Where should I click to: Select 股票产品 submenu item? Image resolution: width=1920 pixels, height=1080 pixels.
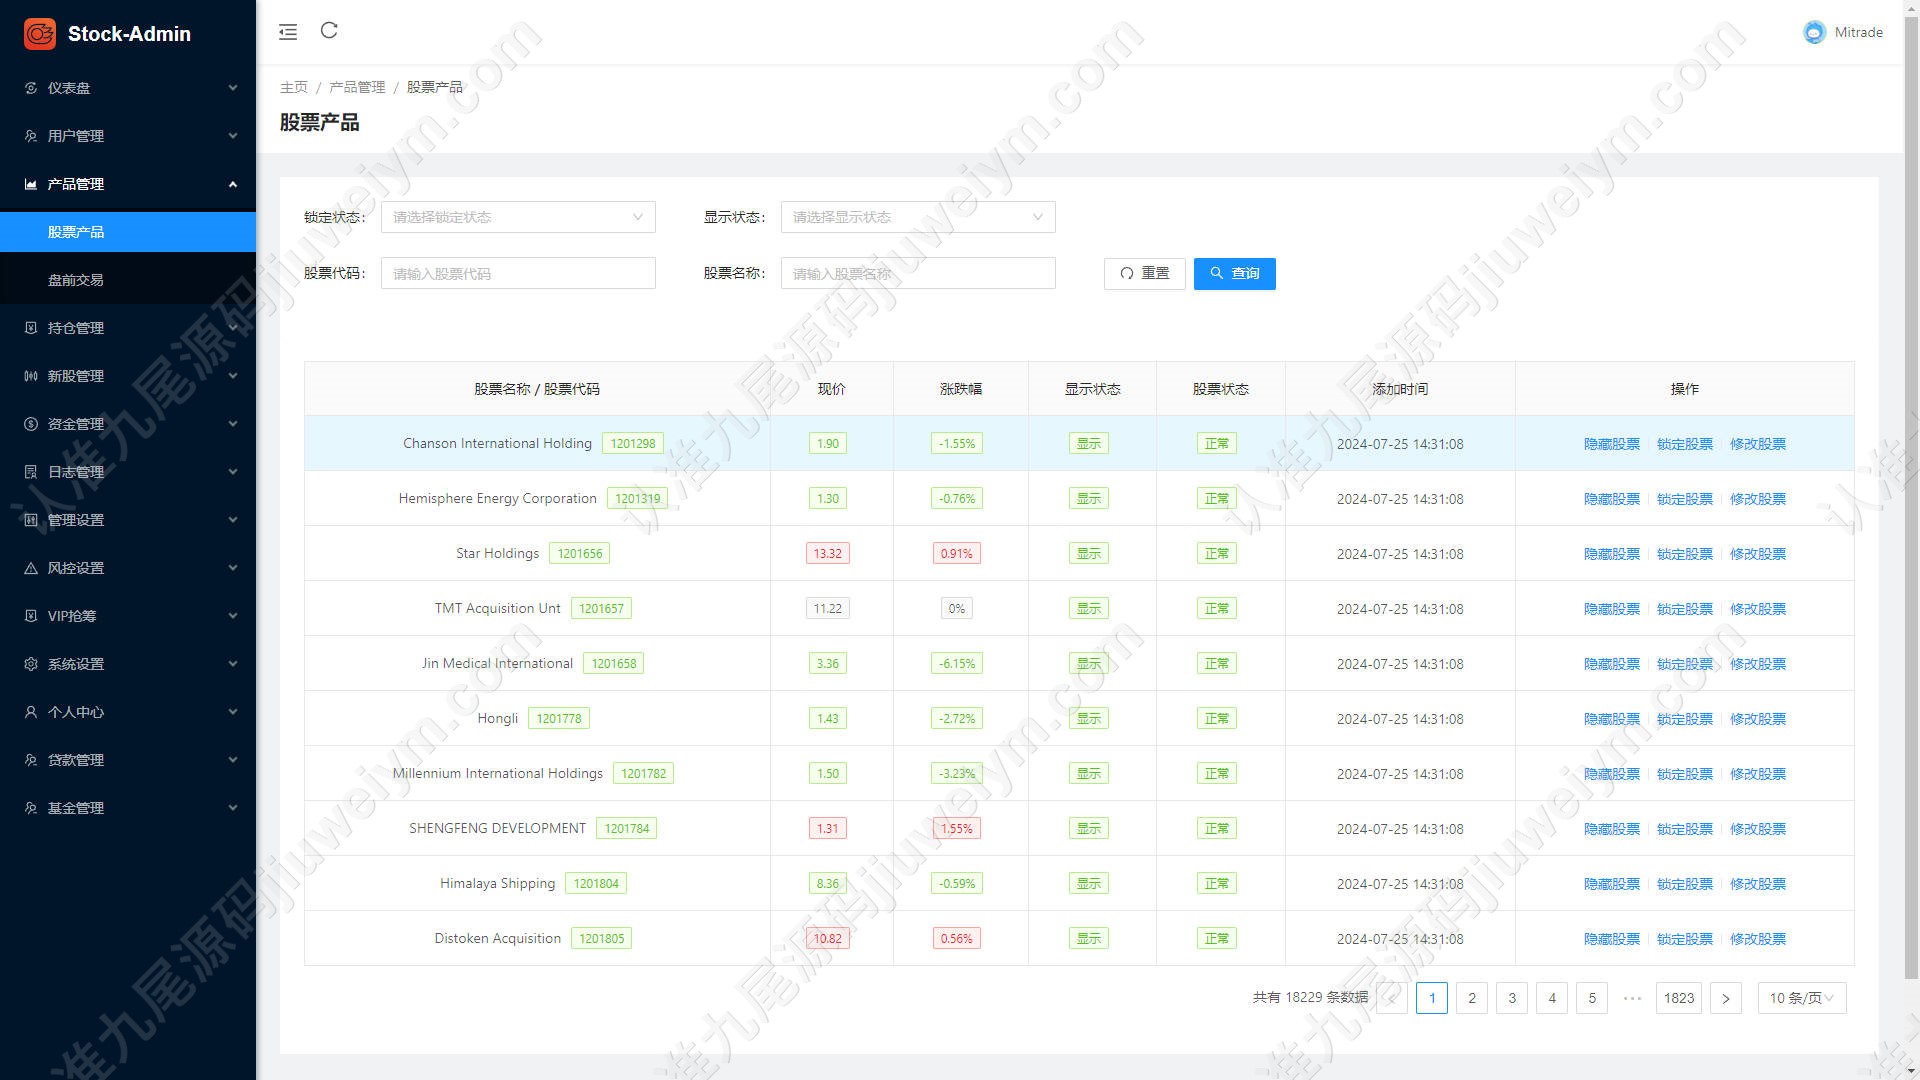[128, 232]
